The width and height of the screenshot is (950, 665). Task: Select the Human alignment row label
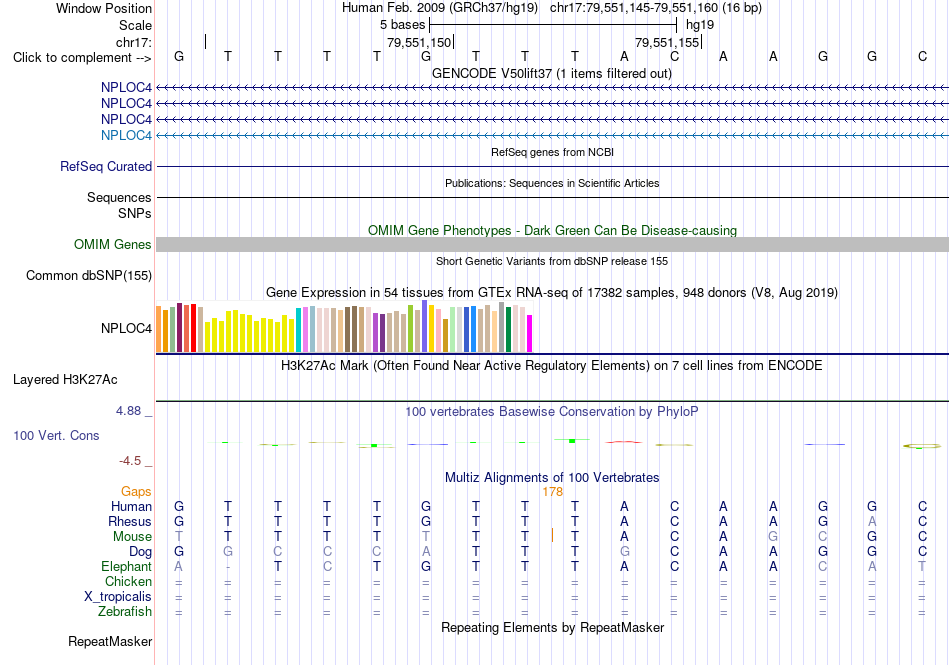point(131,506)
